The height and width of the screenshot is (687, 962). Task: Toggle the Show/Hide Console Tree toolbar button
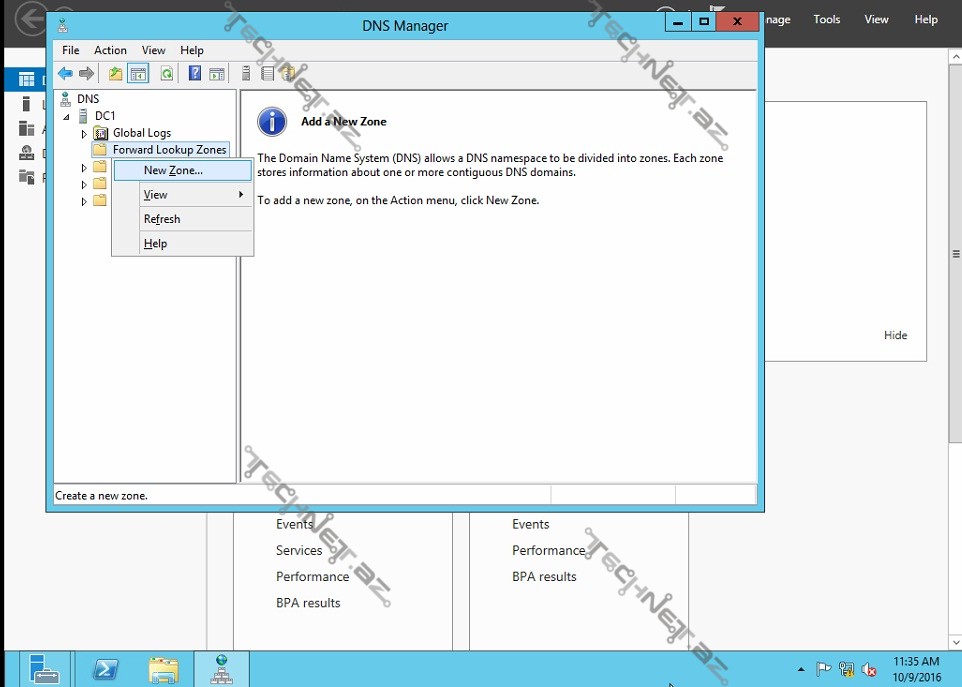tap(138, 73)
